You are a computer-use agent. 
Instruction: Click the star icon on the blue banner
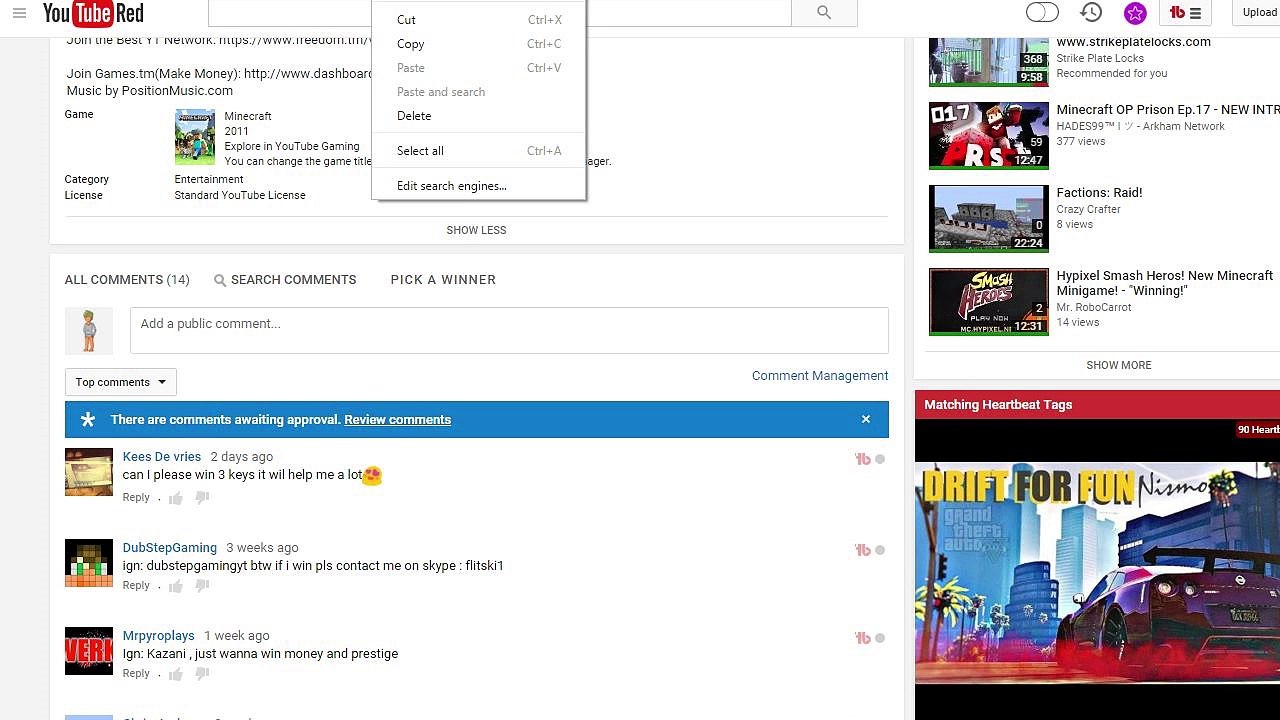88,420
